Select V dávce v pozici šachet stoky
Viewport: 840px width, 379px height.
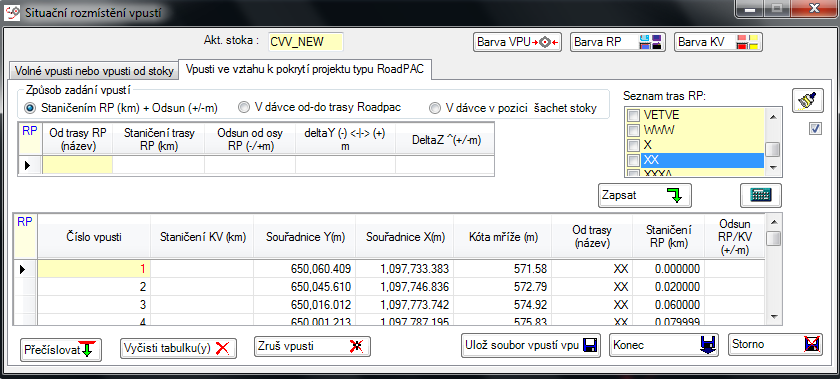[513, 108]
